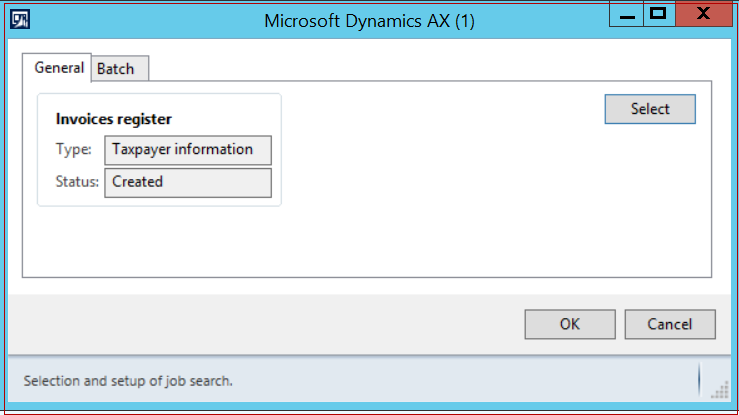This screenshot has width=739, height=415.
Task: Click the title text Microsoft Dynamics AX (1)
Action: click(369, 21)
